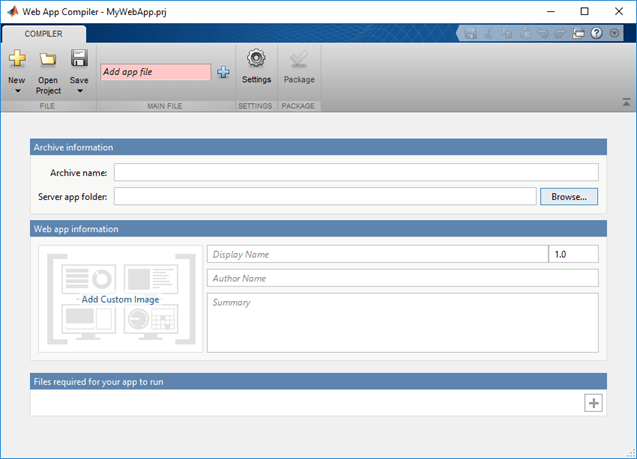Click the version field showing 1.0

click(573, 254)
